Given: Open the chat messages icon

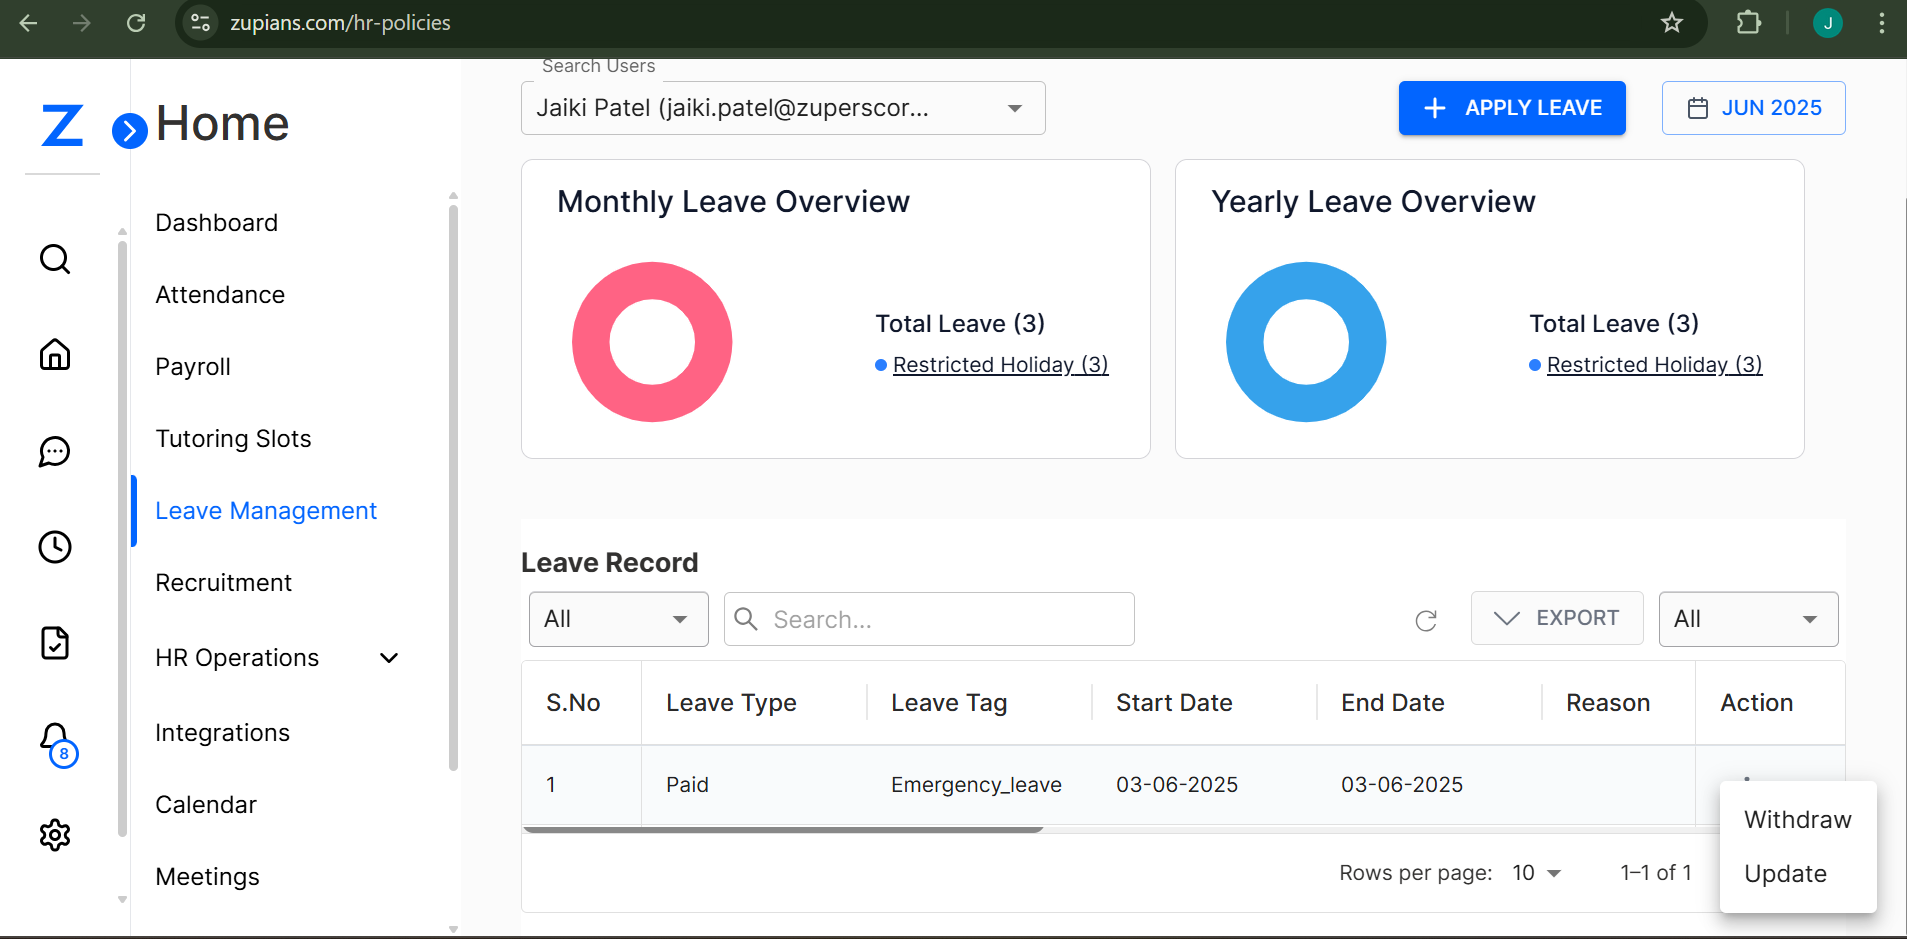Looking at the screenshot, I should (x=54, y=451).
